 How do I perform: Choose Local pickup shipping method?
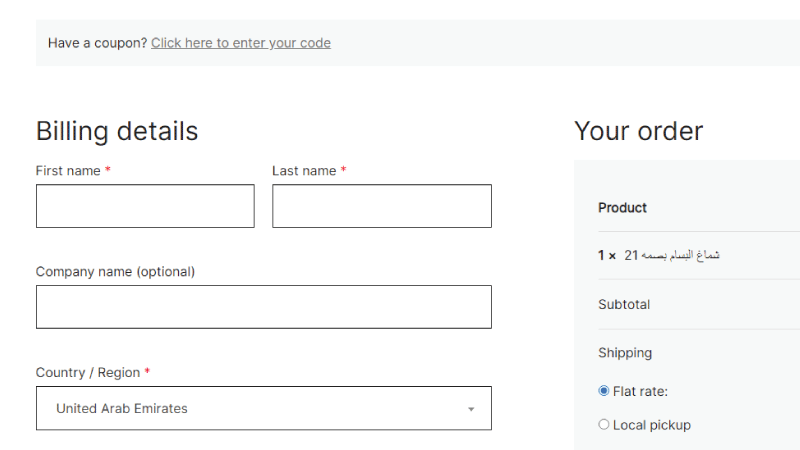point(604,425)
